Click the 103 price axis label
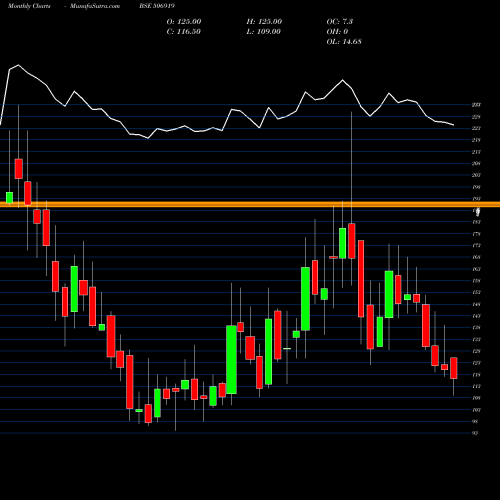500x500 pixels. tap(476, 410)
